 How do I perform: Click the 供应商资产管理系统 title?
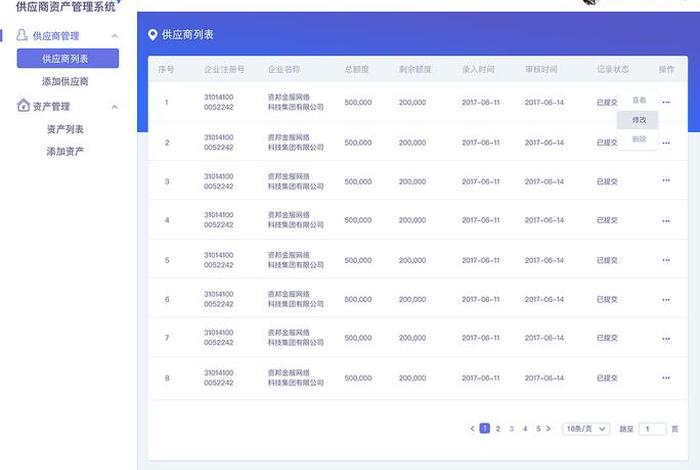click(66, 6)
